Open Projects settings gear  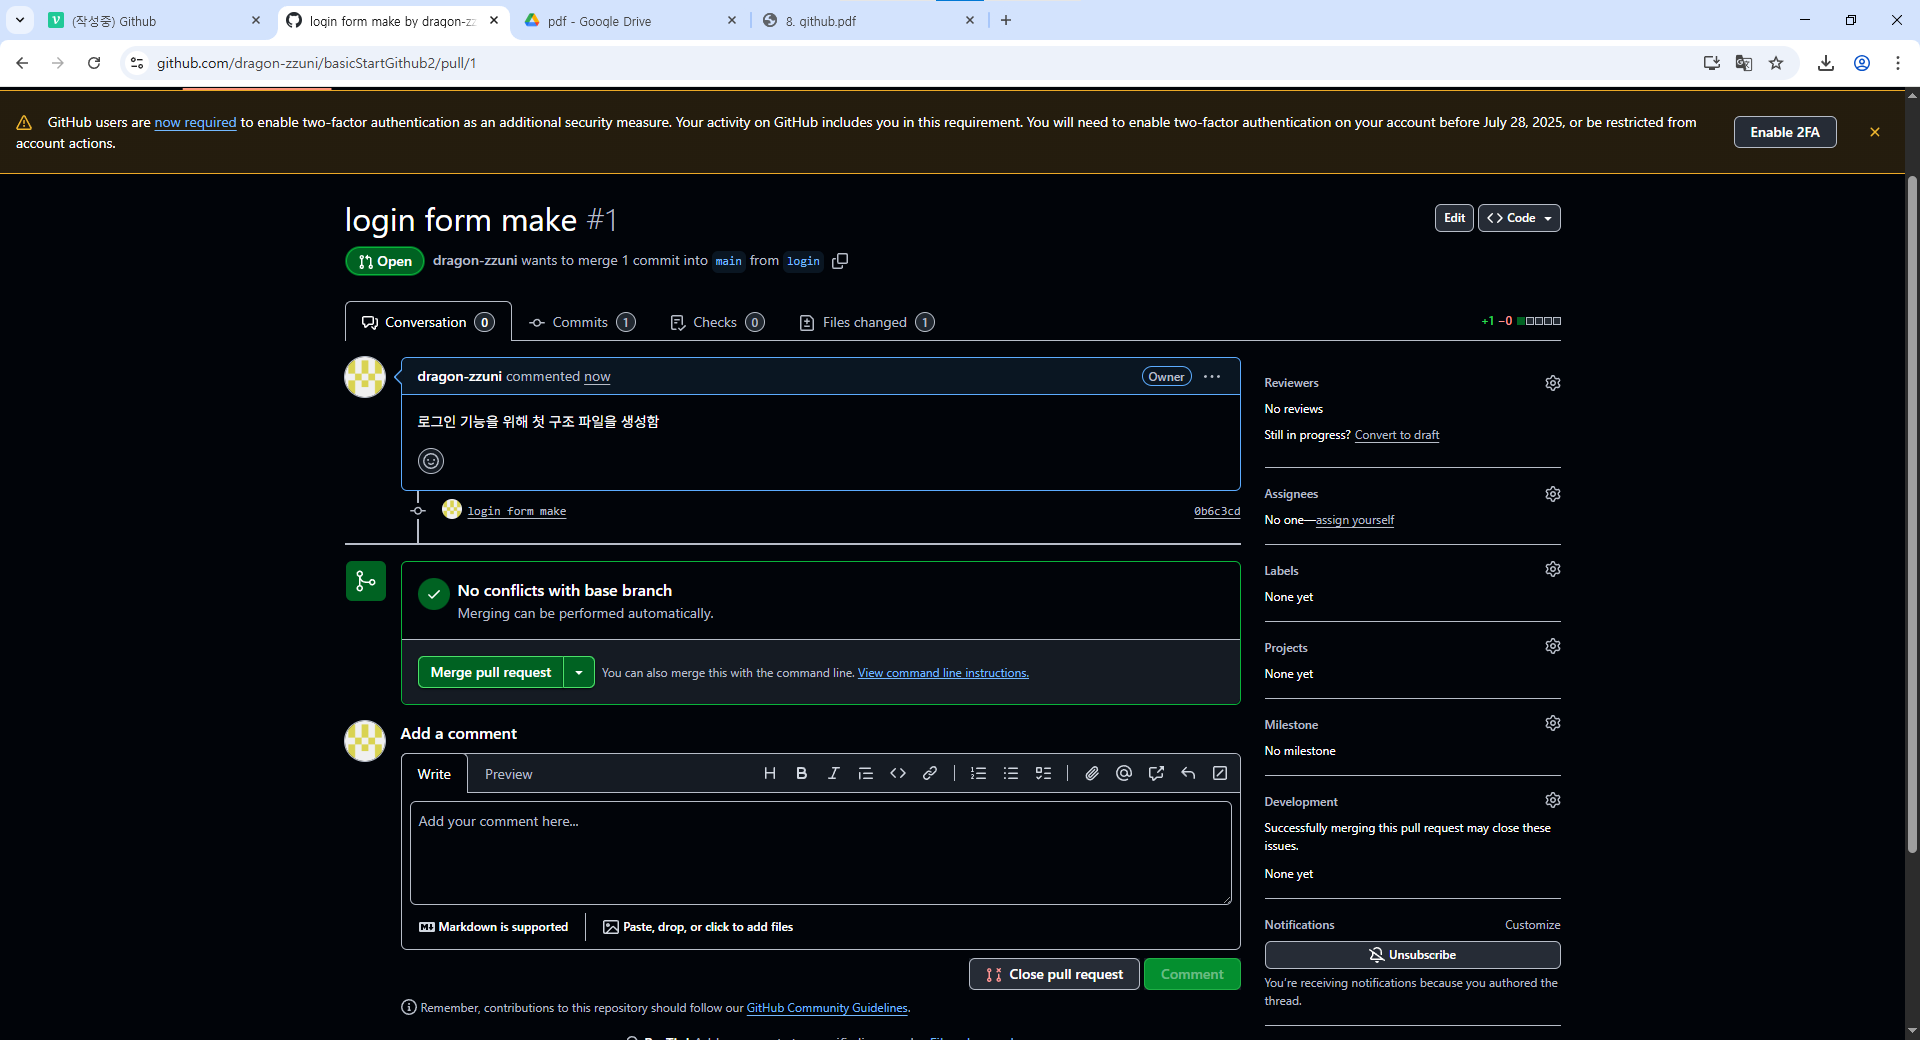(x=1552, y=646)
